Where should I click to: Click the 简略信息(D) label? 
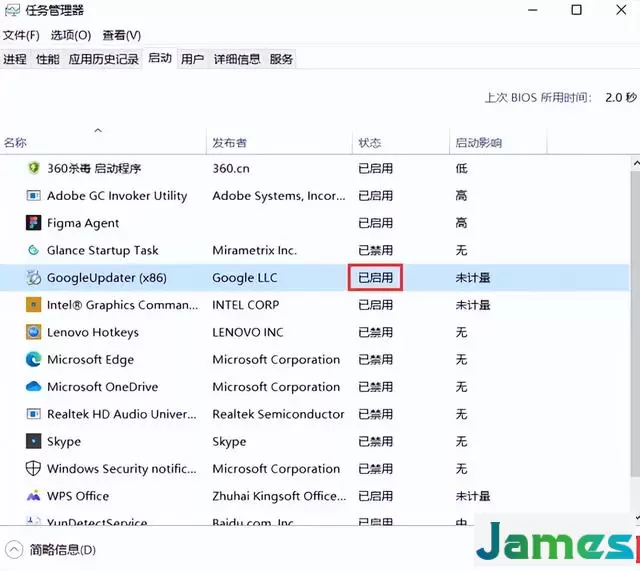pyautogui.click(x=62, y=550)
